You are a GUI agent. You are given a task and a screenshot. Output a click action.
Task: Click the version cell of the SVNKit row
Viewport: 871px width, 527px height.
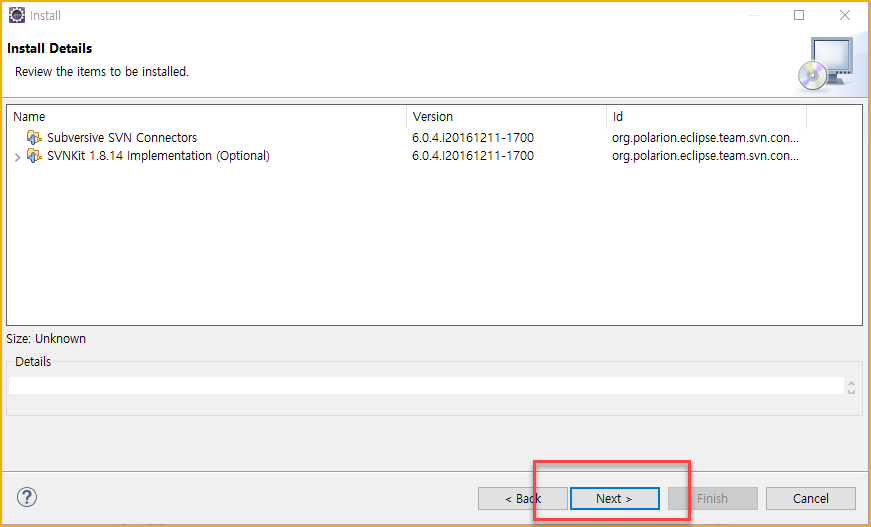click(x=473, y=156)
